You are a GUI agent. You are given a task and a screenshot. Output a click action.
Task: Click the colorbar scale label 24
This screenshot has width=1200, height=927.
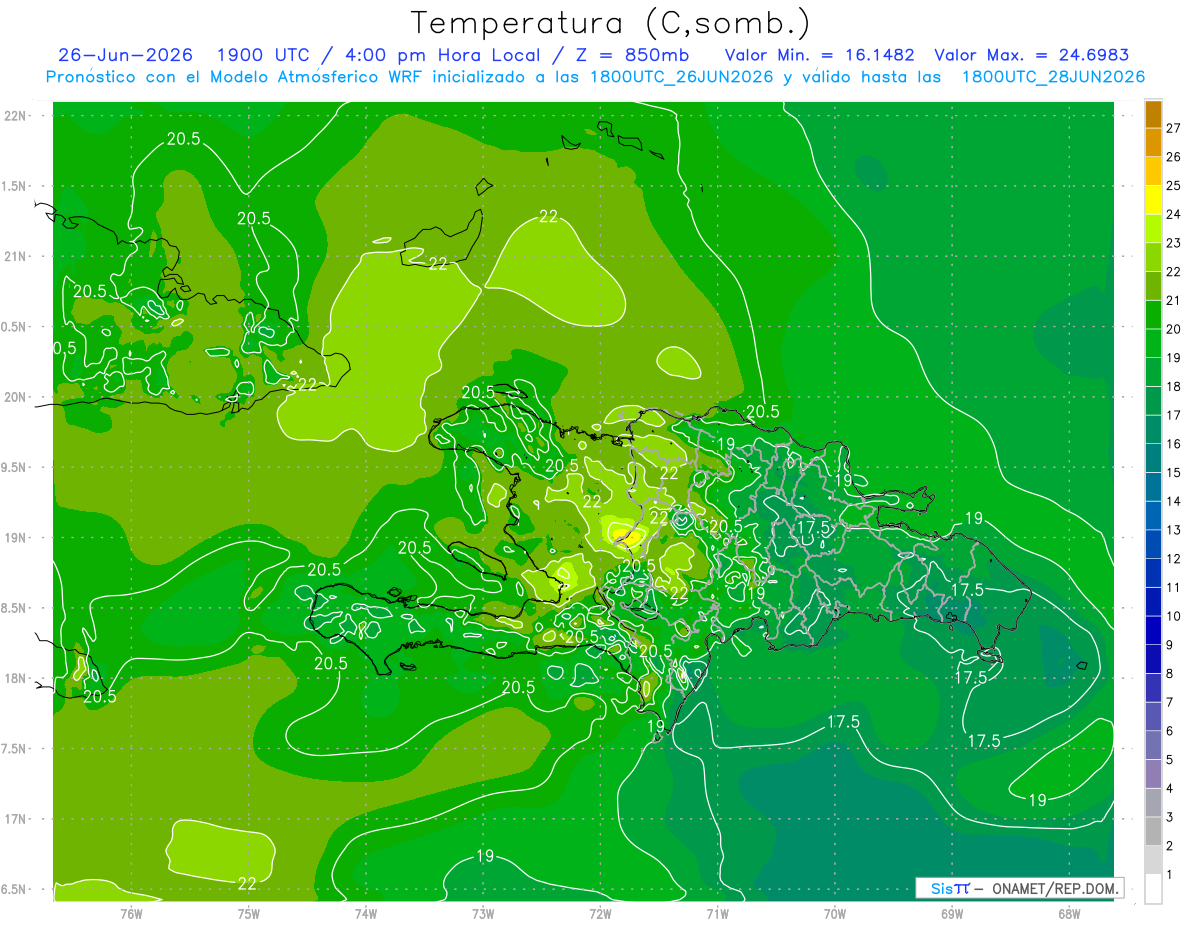click(1173, 214)
